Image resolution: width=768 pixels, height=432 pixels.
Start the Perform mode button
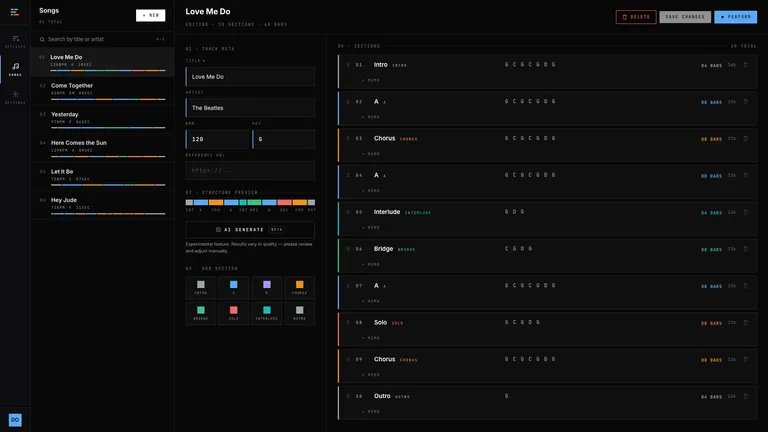735,17
